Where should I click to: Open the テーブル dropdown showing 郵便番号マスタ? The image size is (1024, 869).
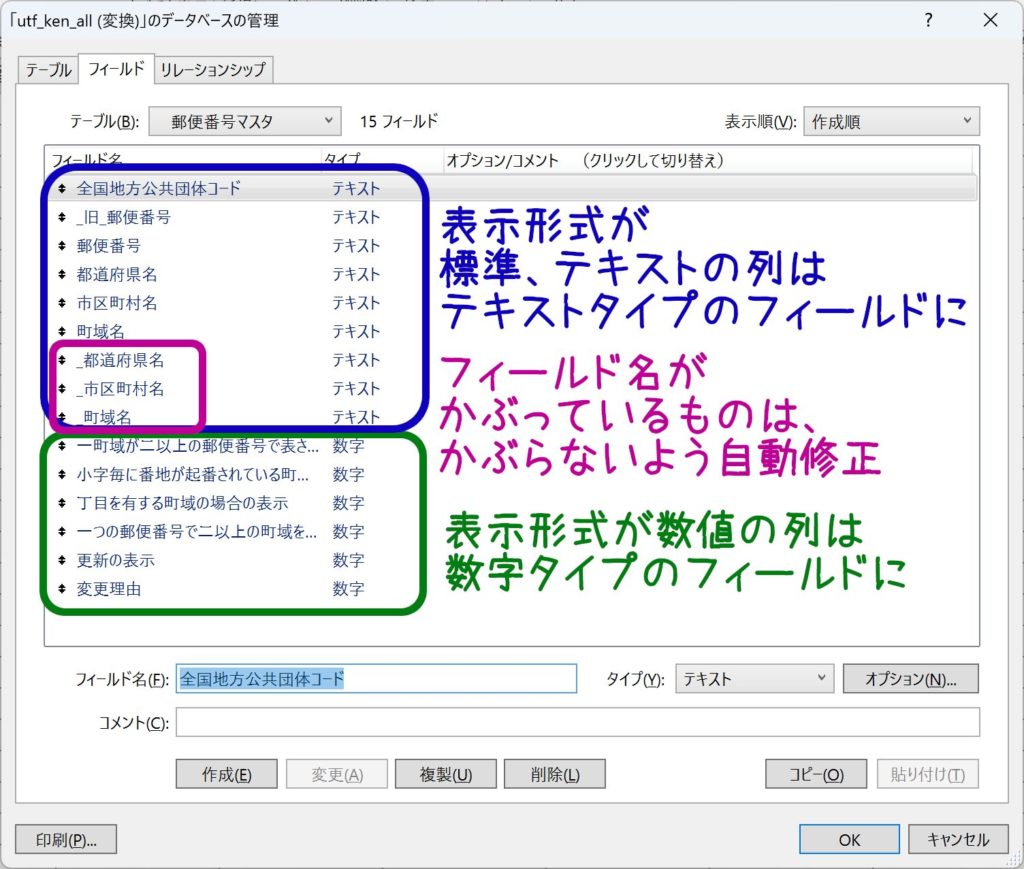point(244,122)
